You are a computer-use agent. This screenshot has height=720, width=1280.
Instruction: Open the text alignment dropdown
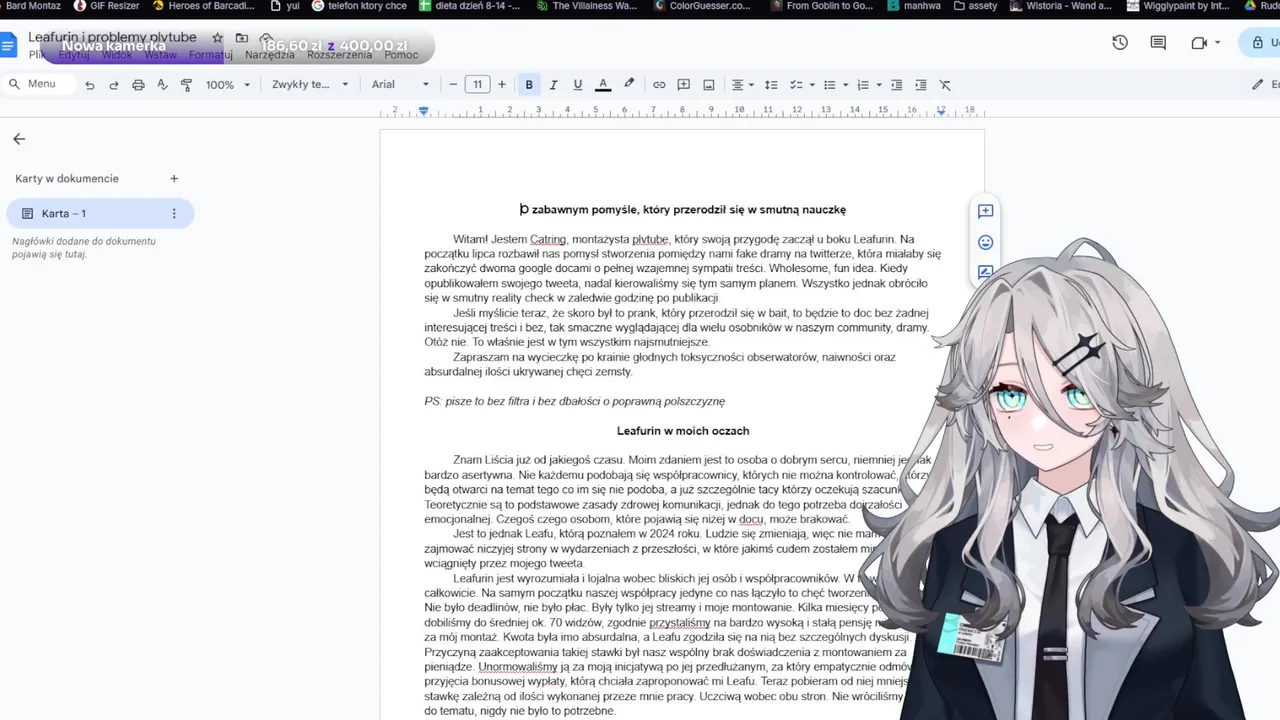742,85
